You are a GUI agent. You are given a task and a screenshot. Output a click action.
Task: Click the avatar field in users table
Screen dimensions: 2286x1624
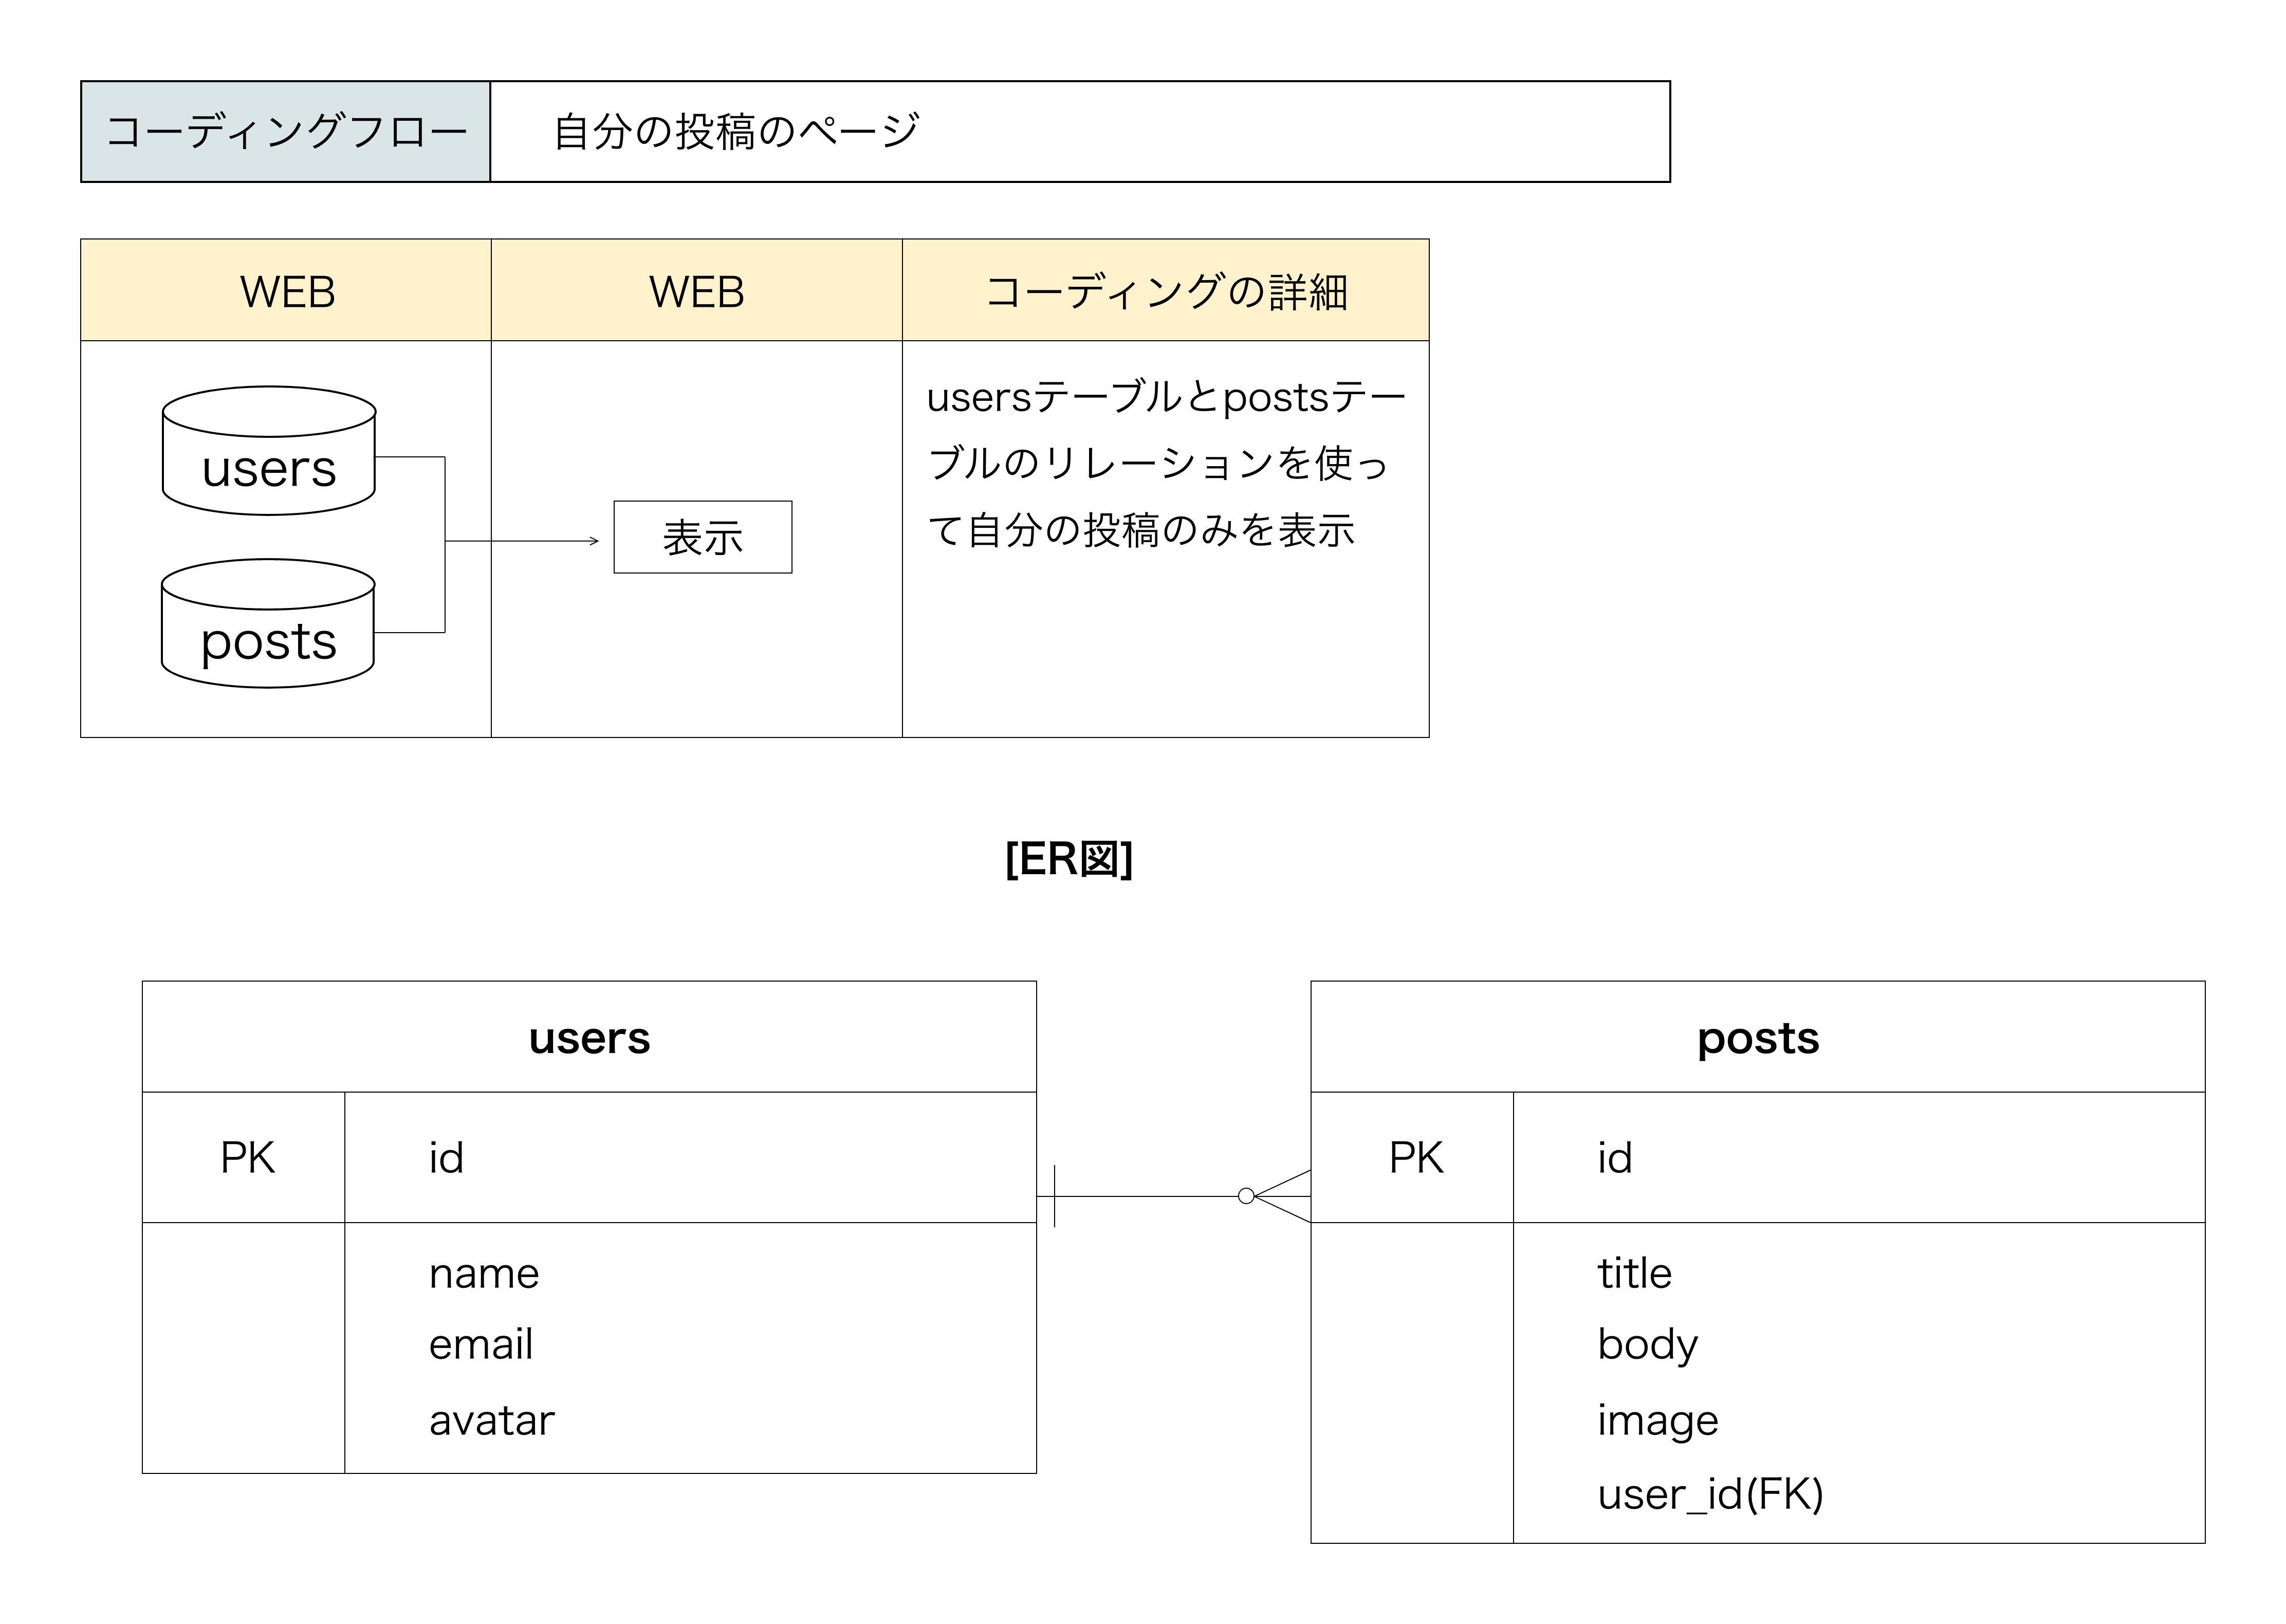pos(491,1420)
